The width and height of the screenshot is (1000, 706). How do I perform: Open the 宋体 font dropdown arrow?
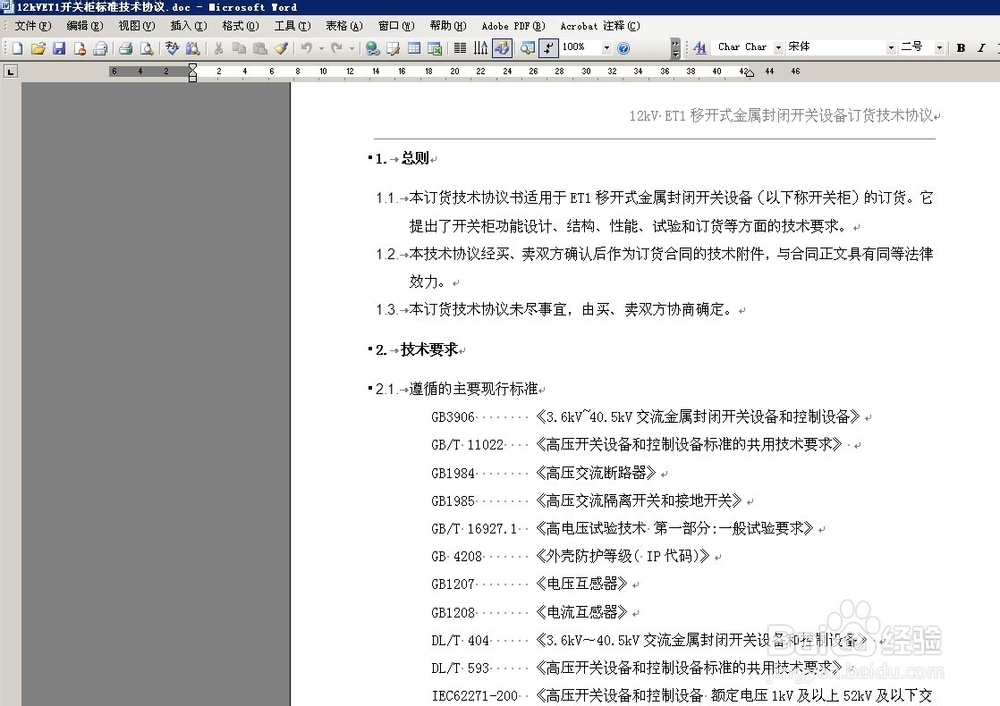(x=891, y=48)
